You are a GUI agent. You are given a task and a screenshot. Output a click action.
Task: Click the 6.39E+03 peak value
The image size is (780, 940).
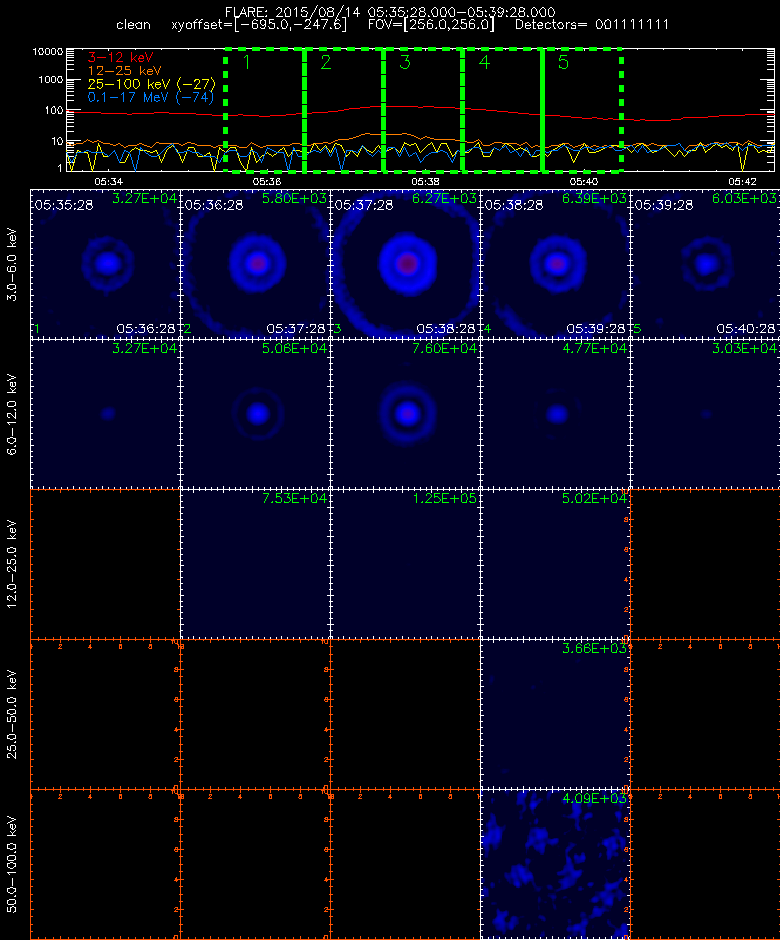click(594, 198)
